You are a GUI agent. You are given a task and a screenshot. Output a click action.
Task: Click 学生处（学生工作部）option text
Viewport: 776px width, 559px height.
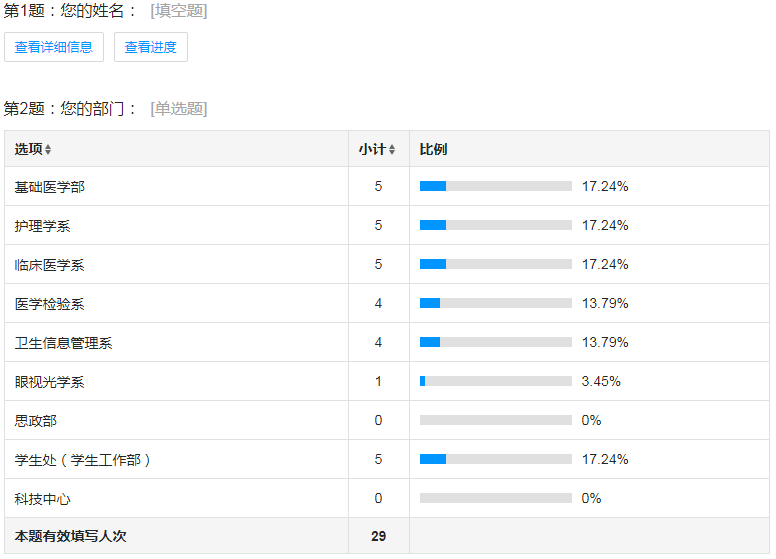point(84,460)
